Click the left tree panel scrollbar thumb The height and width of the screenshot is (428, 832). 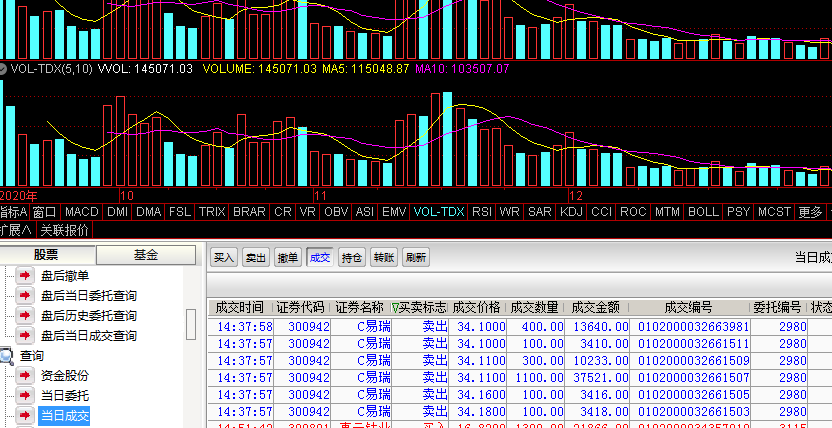[192, 324]
